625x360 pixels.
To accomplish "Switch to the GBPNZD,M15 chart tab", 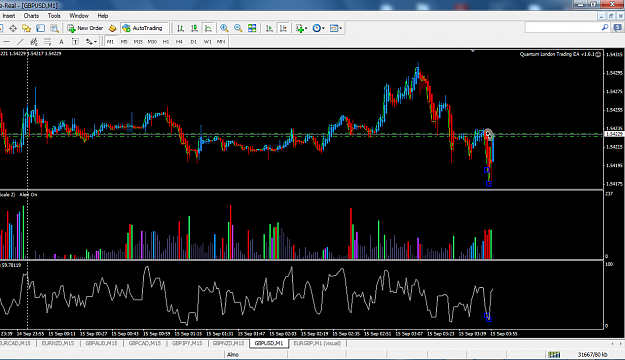I will [228, 343].
